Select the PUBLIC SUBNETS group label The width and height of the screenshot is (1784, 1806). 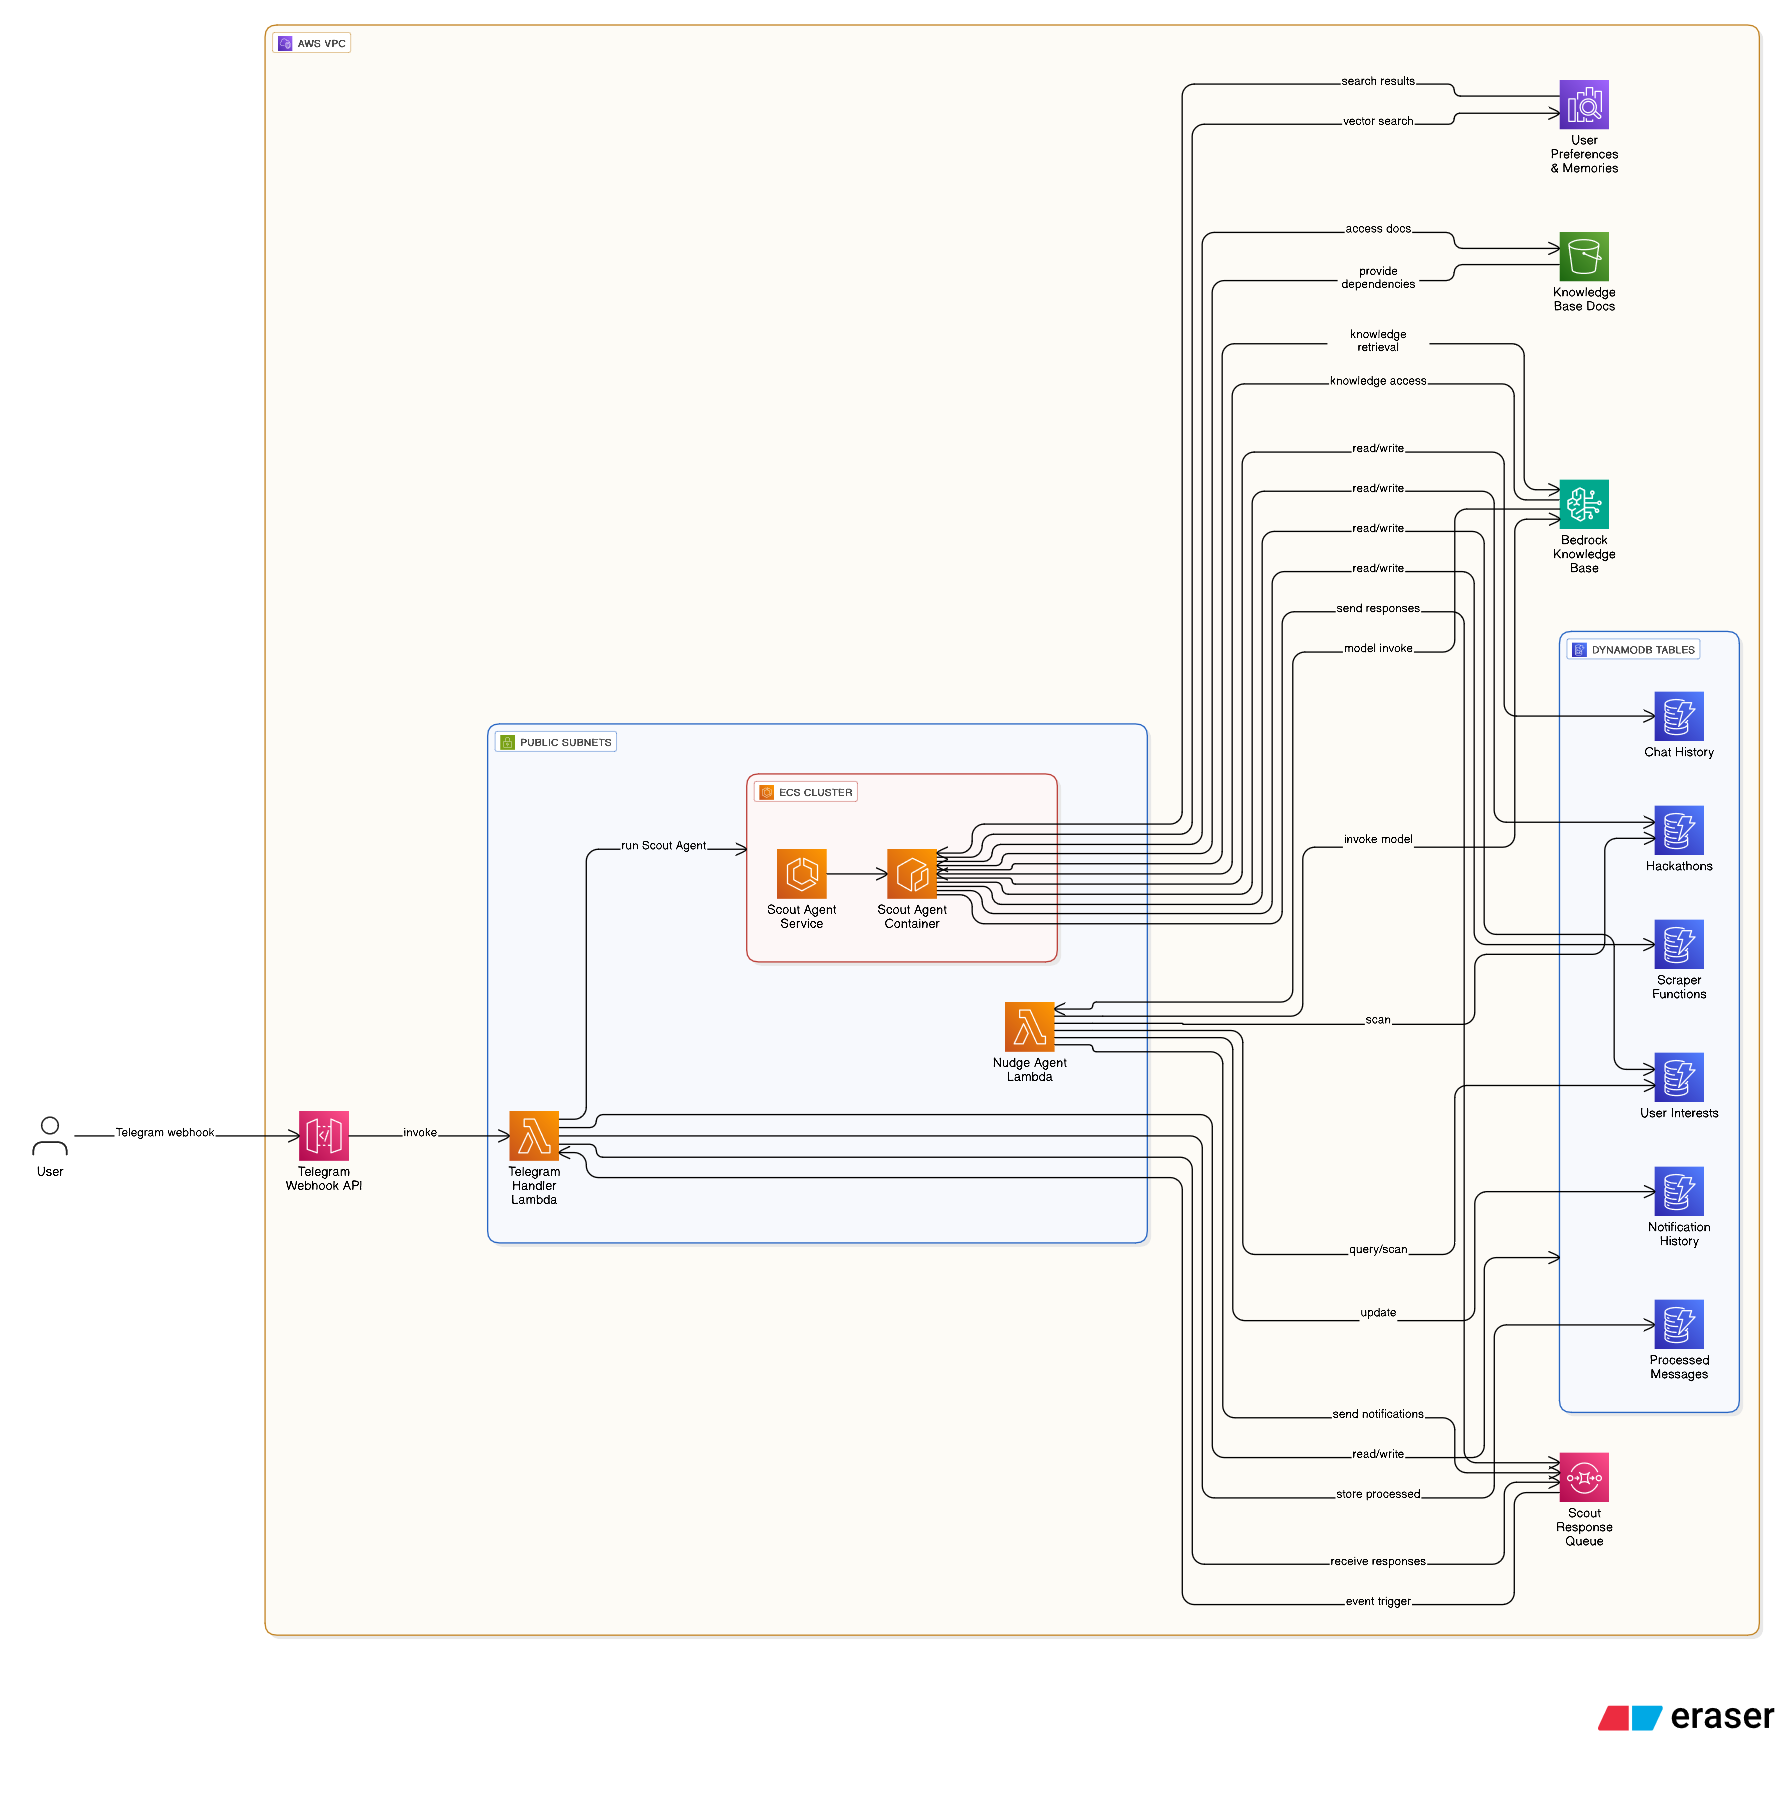[x=556, y=741]
